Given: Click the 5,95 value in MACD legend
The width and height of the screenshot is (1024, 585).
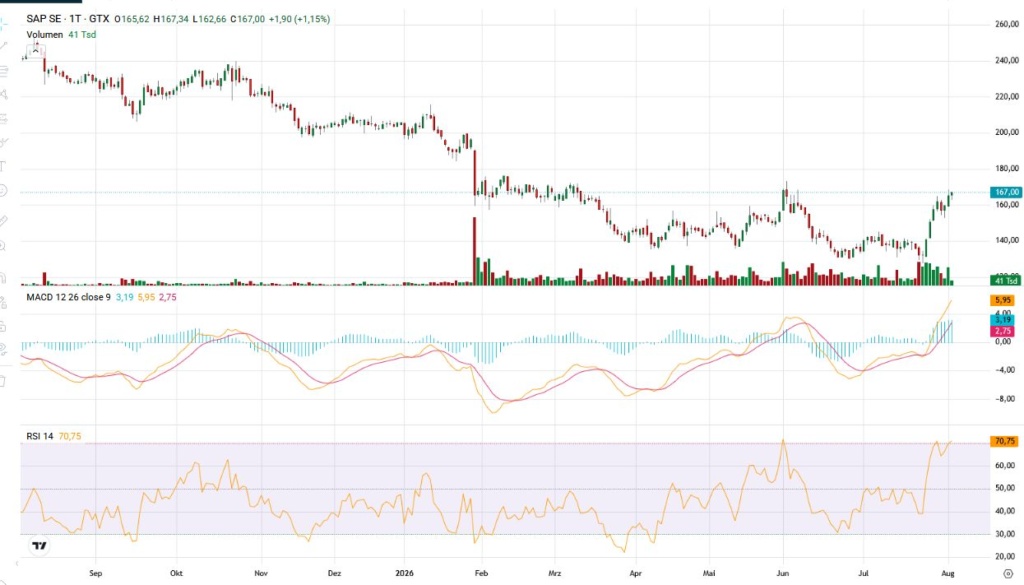Looking at the screenshot, I should click(146, 297).
